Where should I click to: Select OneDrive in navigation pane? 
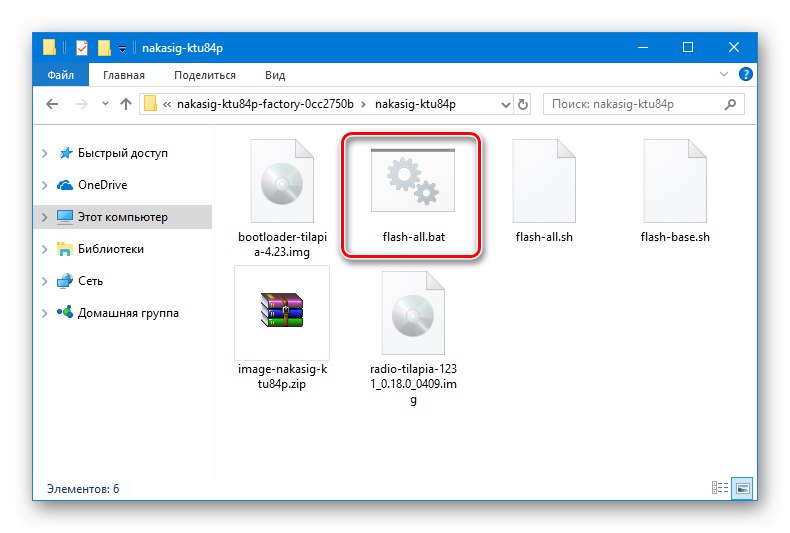point(103,185)
